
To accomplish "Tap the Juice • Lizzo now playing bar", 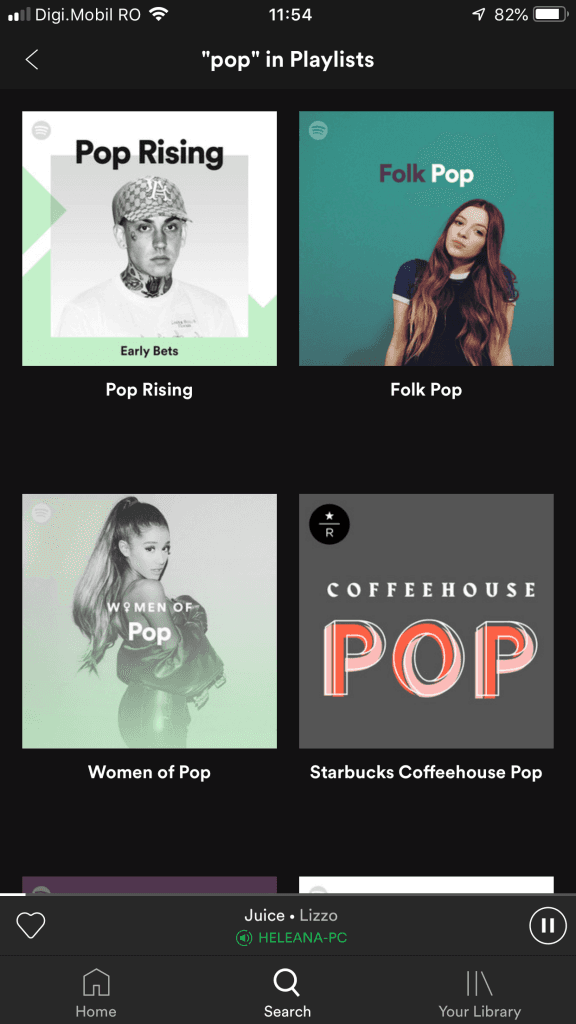I will pyautogui.click(x=288, y=913).
